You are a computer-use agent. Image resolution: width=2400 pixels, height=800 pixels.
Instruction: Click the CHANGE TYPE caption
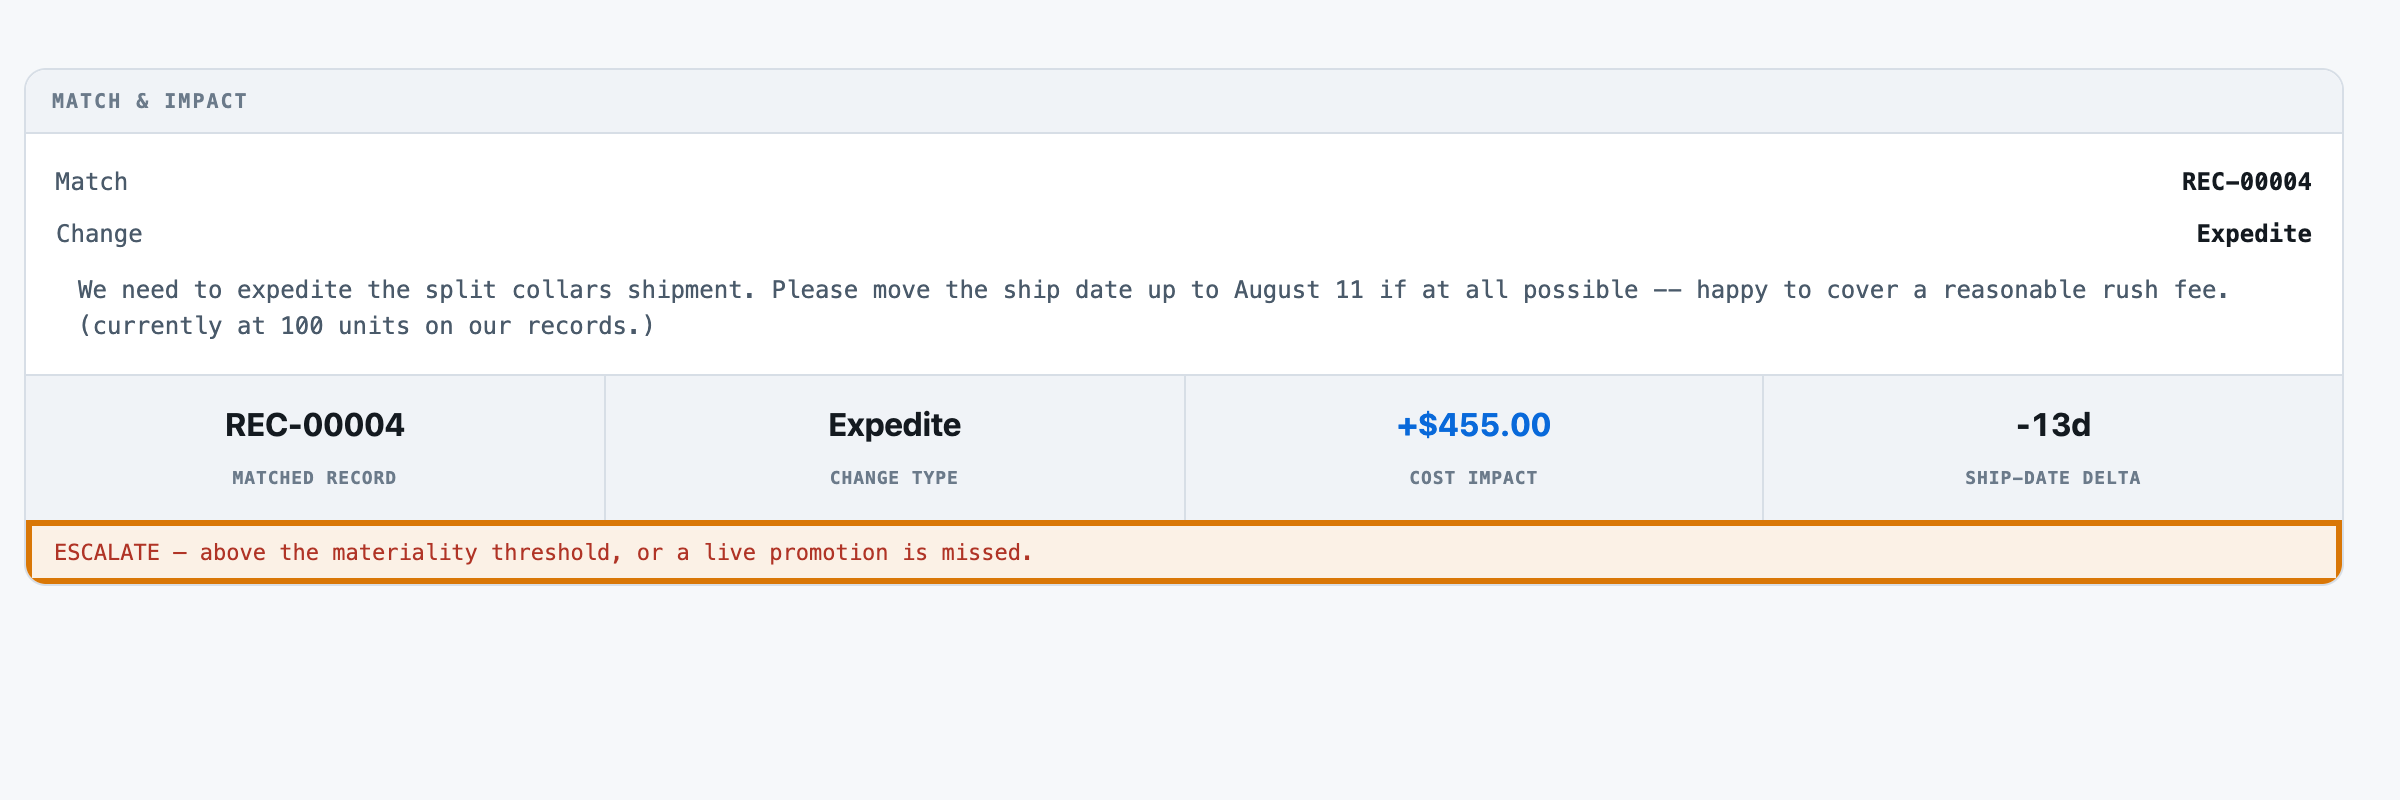click(894, 478)
